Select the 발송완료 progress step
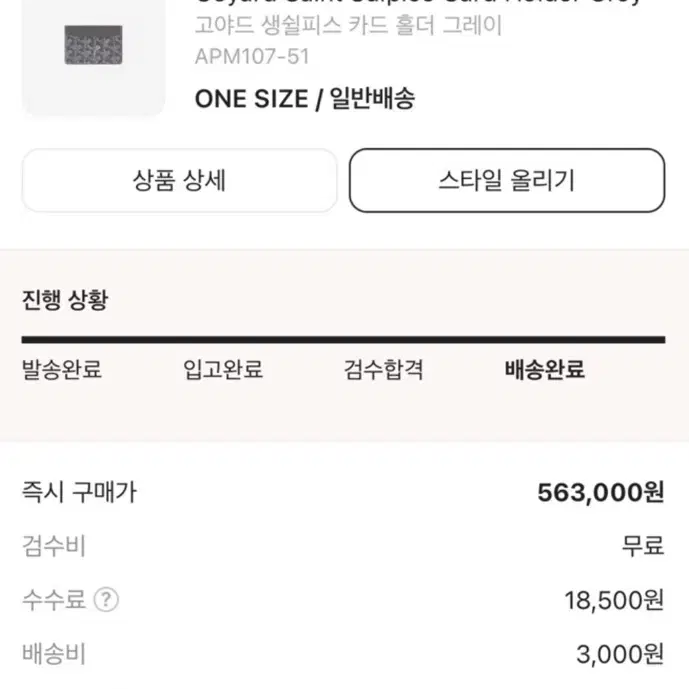The image size is (689, 689). click(x=62, y=370)
